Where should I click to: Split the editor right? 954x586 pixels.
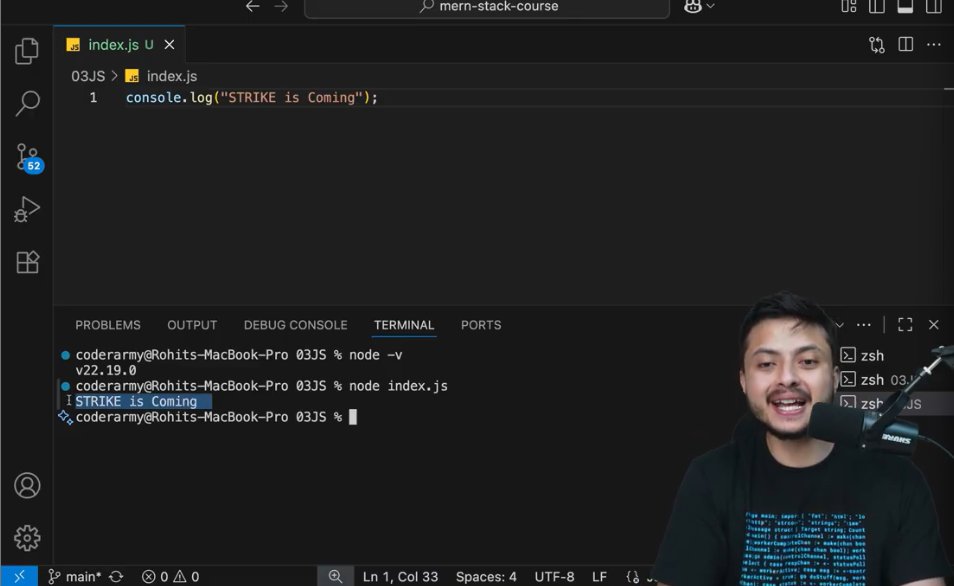(905, 44)
